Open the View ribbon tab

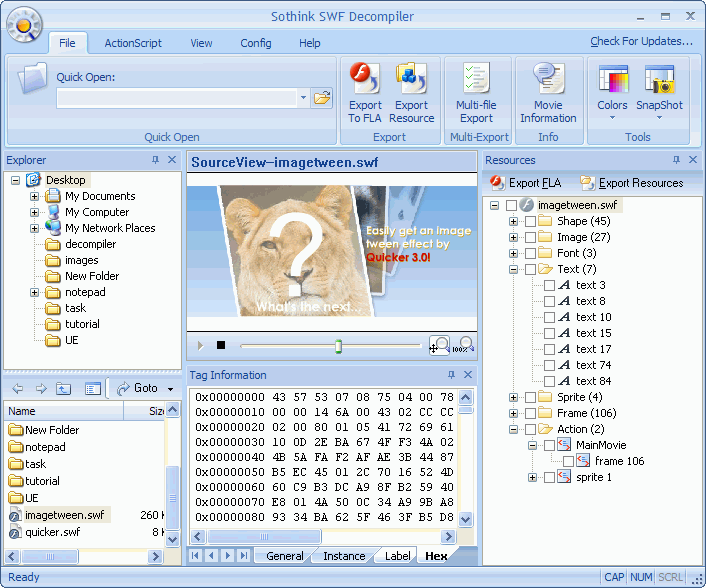201,43
